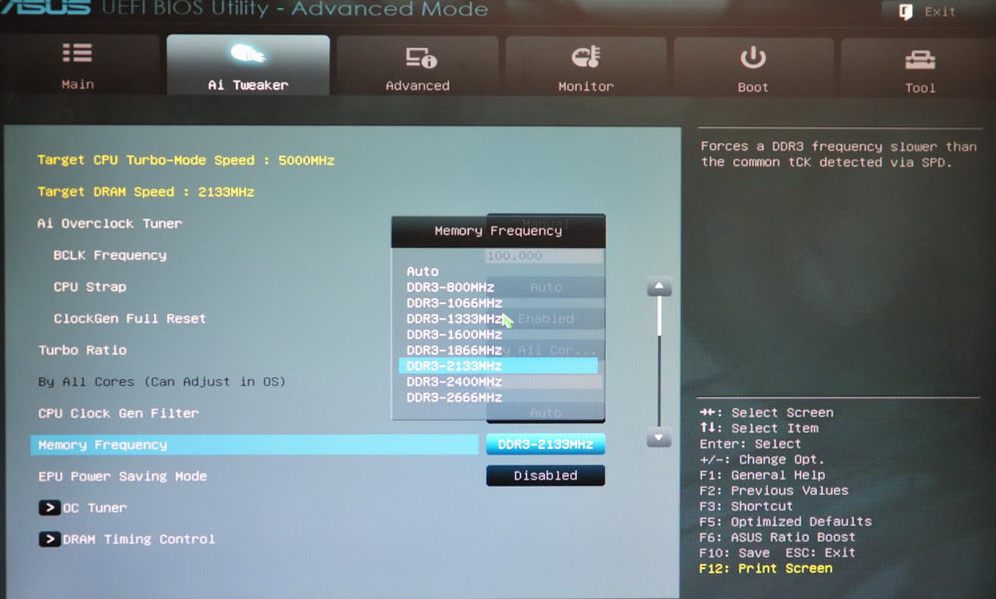Select the Memory Frequency row
Image resolution: width=996 pixels, height=599 pixels.
(x=254, y=445)
